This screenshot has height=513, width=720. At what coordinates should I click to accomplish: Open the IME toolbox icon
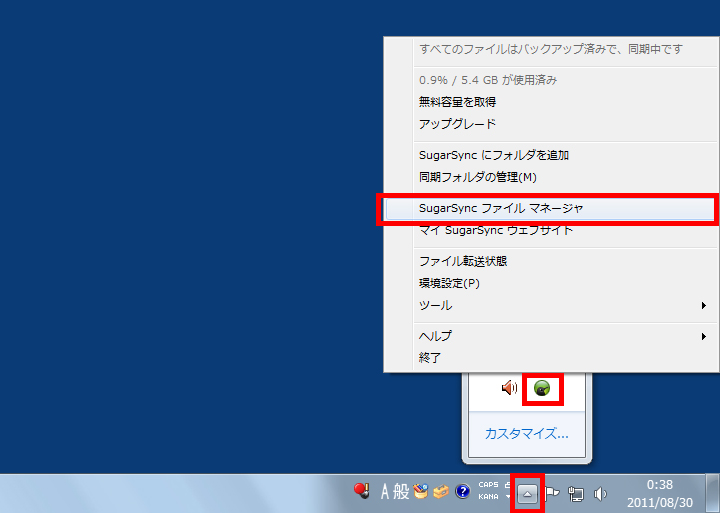(x=440, y=492)
